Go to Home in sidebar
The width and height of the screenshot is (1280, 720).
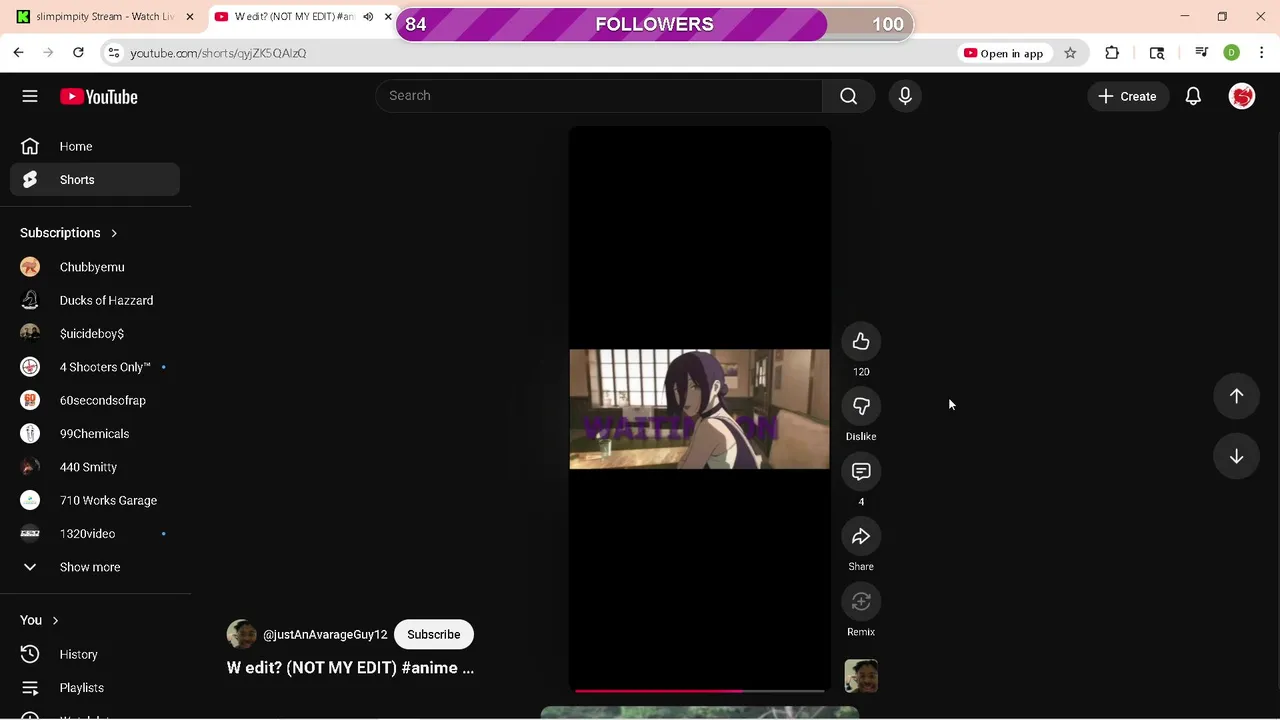pos(95,146)
